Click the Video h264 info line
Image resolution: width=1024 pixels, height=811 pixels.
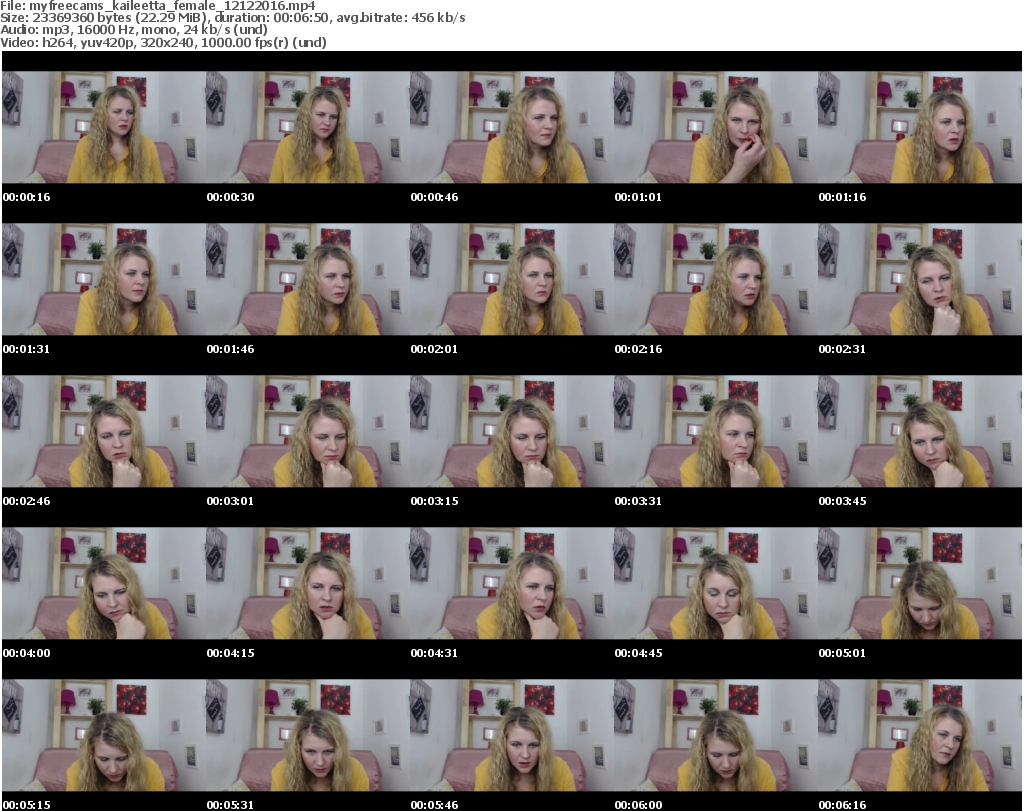[163, 42]
